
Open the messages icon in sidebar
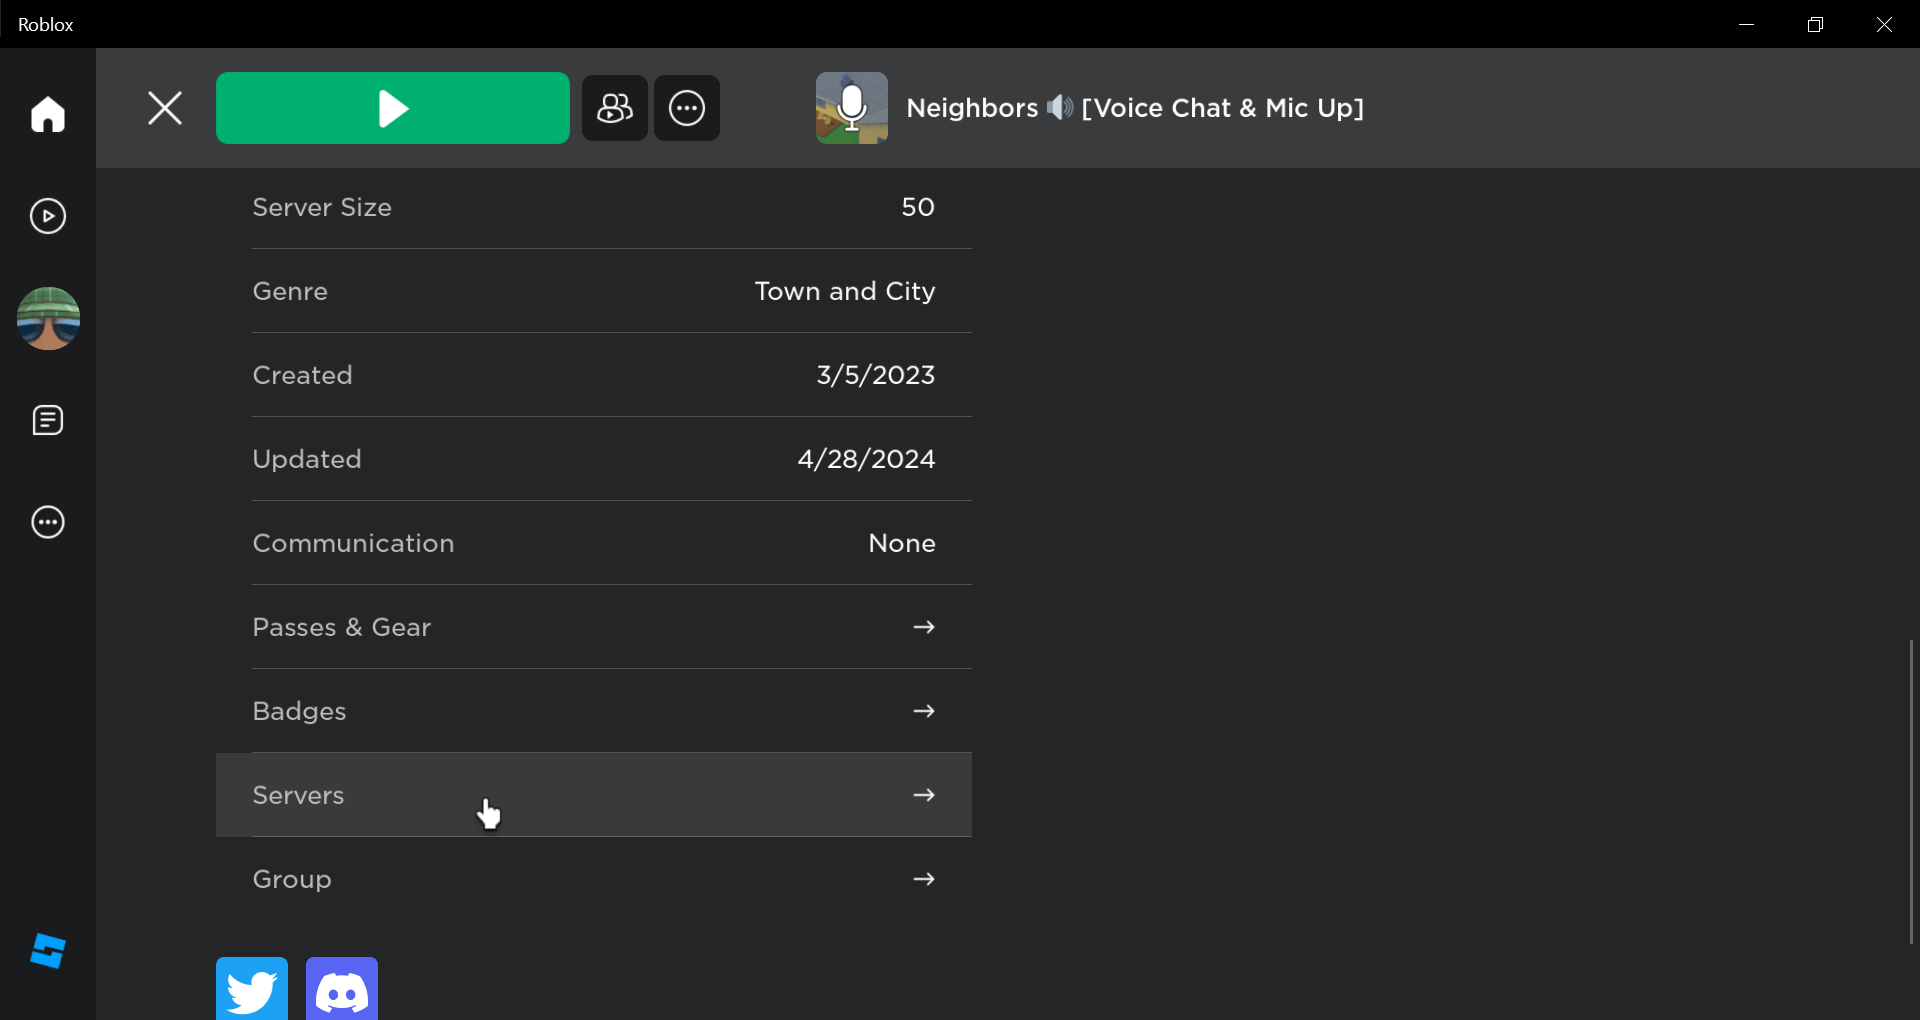pyautogui.click(x=48, y=420)
